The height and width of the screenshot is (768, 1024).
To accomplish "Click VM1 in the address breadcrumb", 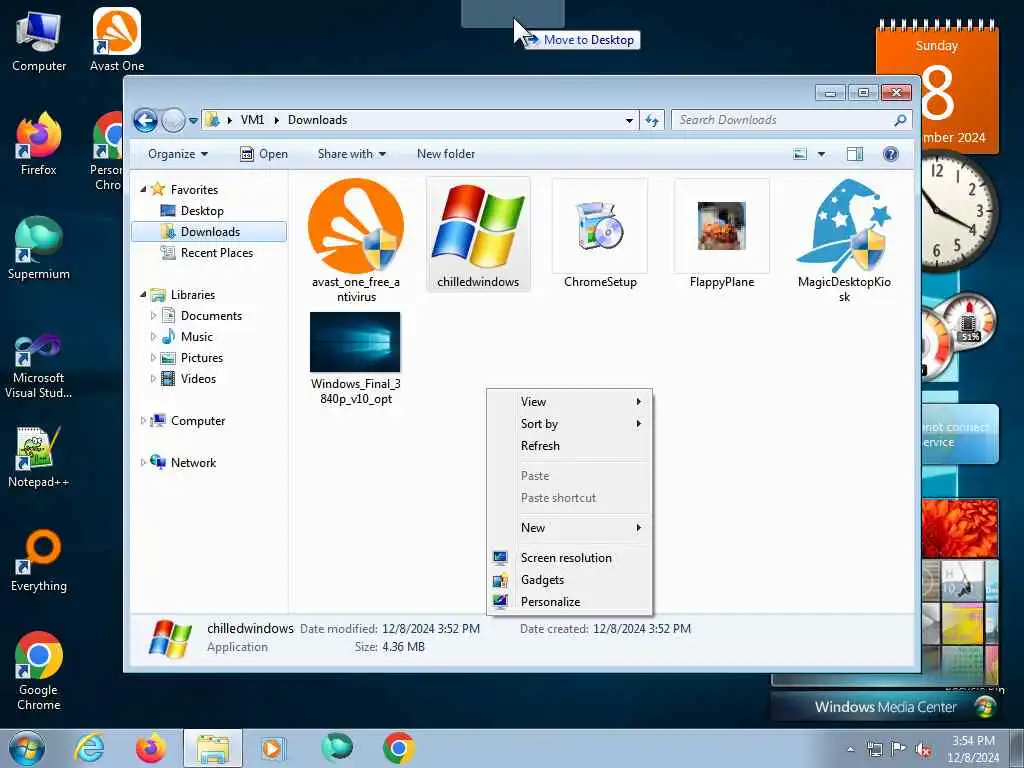I will point(252,120).
